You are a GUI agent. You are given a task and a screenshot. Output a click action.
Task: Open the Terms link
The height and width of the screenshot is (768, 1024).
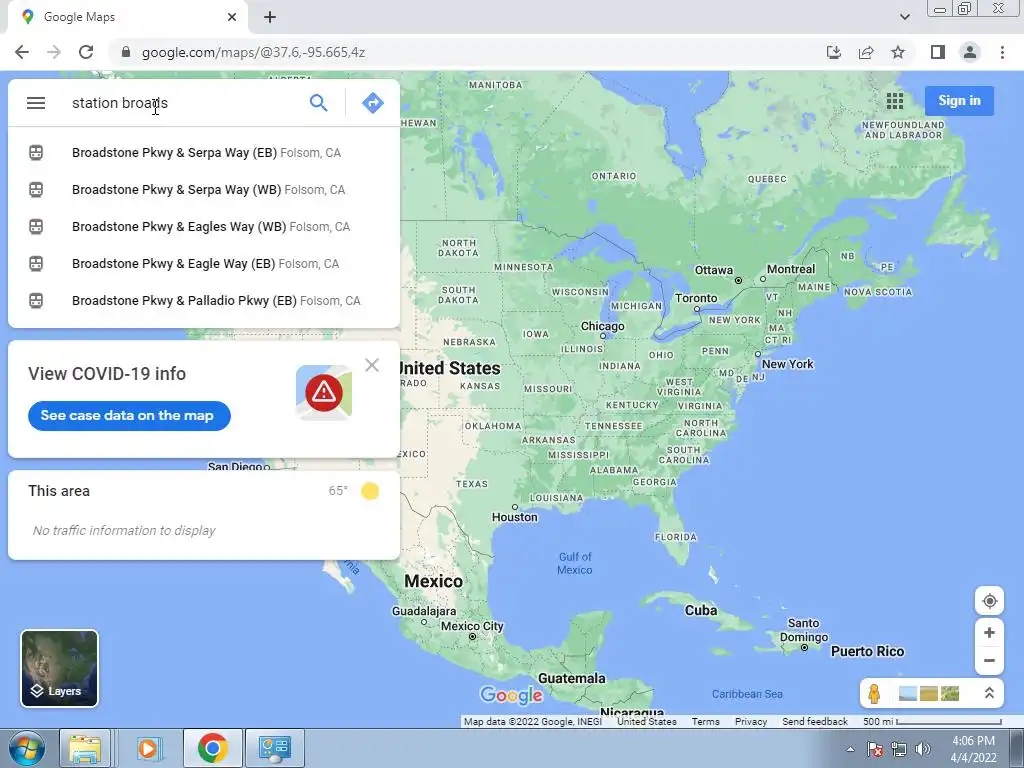coord(705,722)
